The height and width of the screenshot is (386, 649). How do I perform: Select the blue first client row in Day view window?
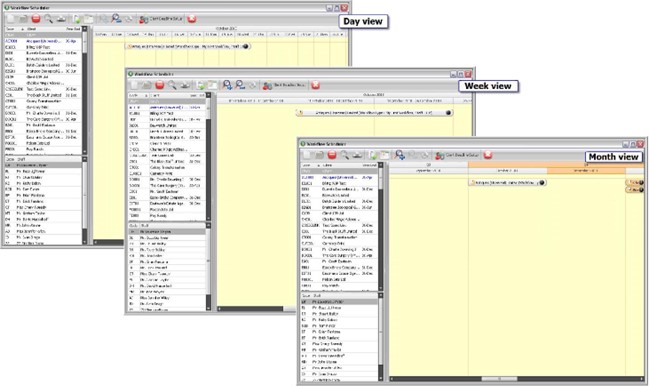pyautogui.click(x=43, y=41)
